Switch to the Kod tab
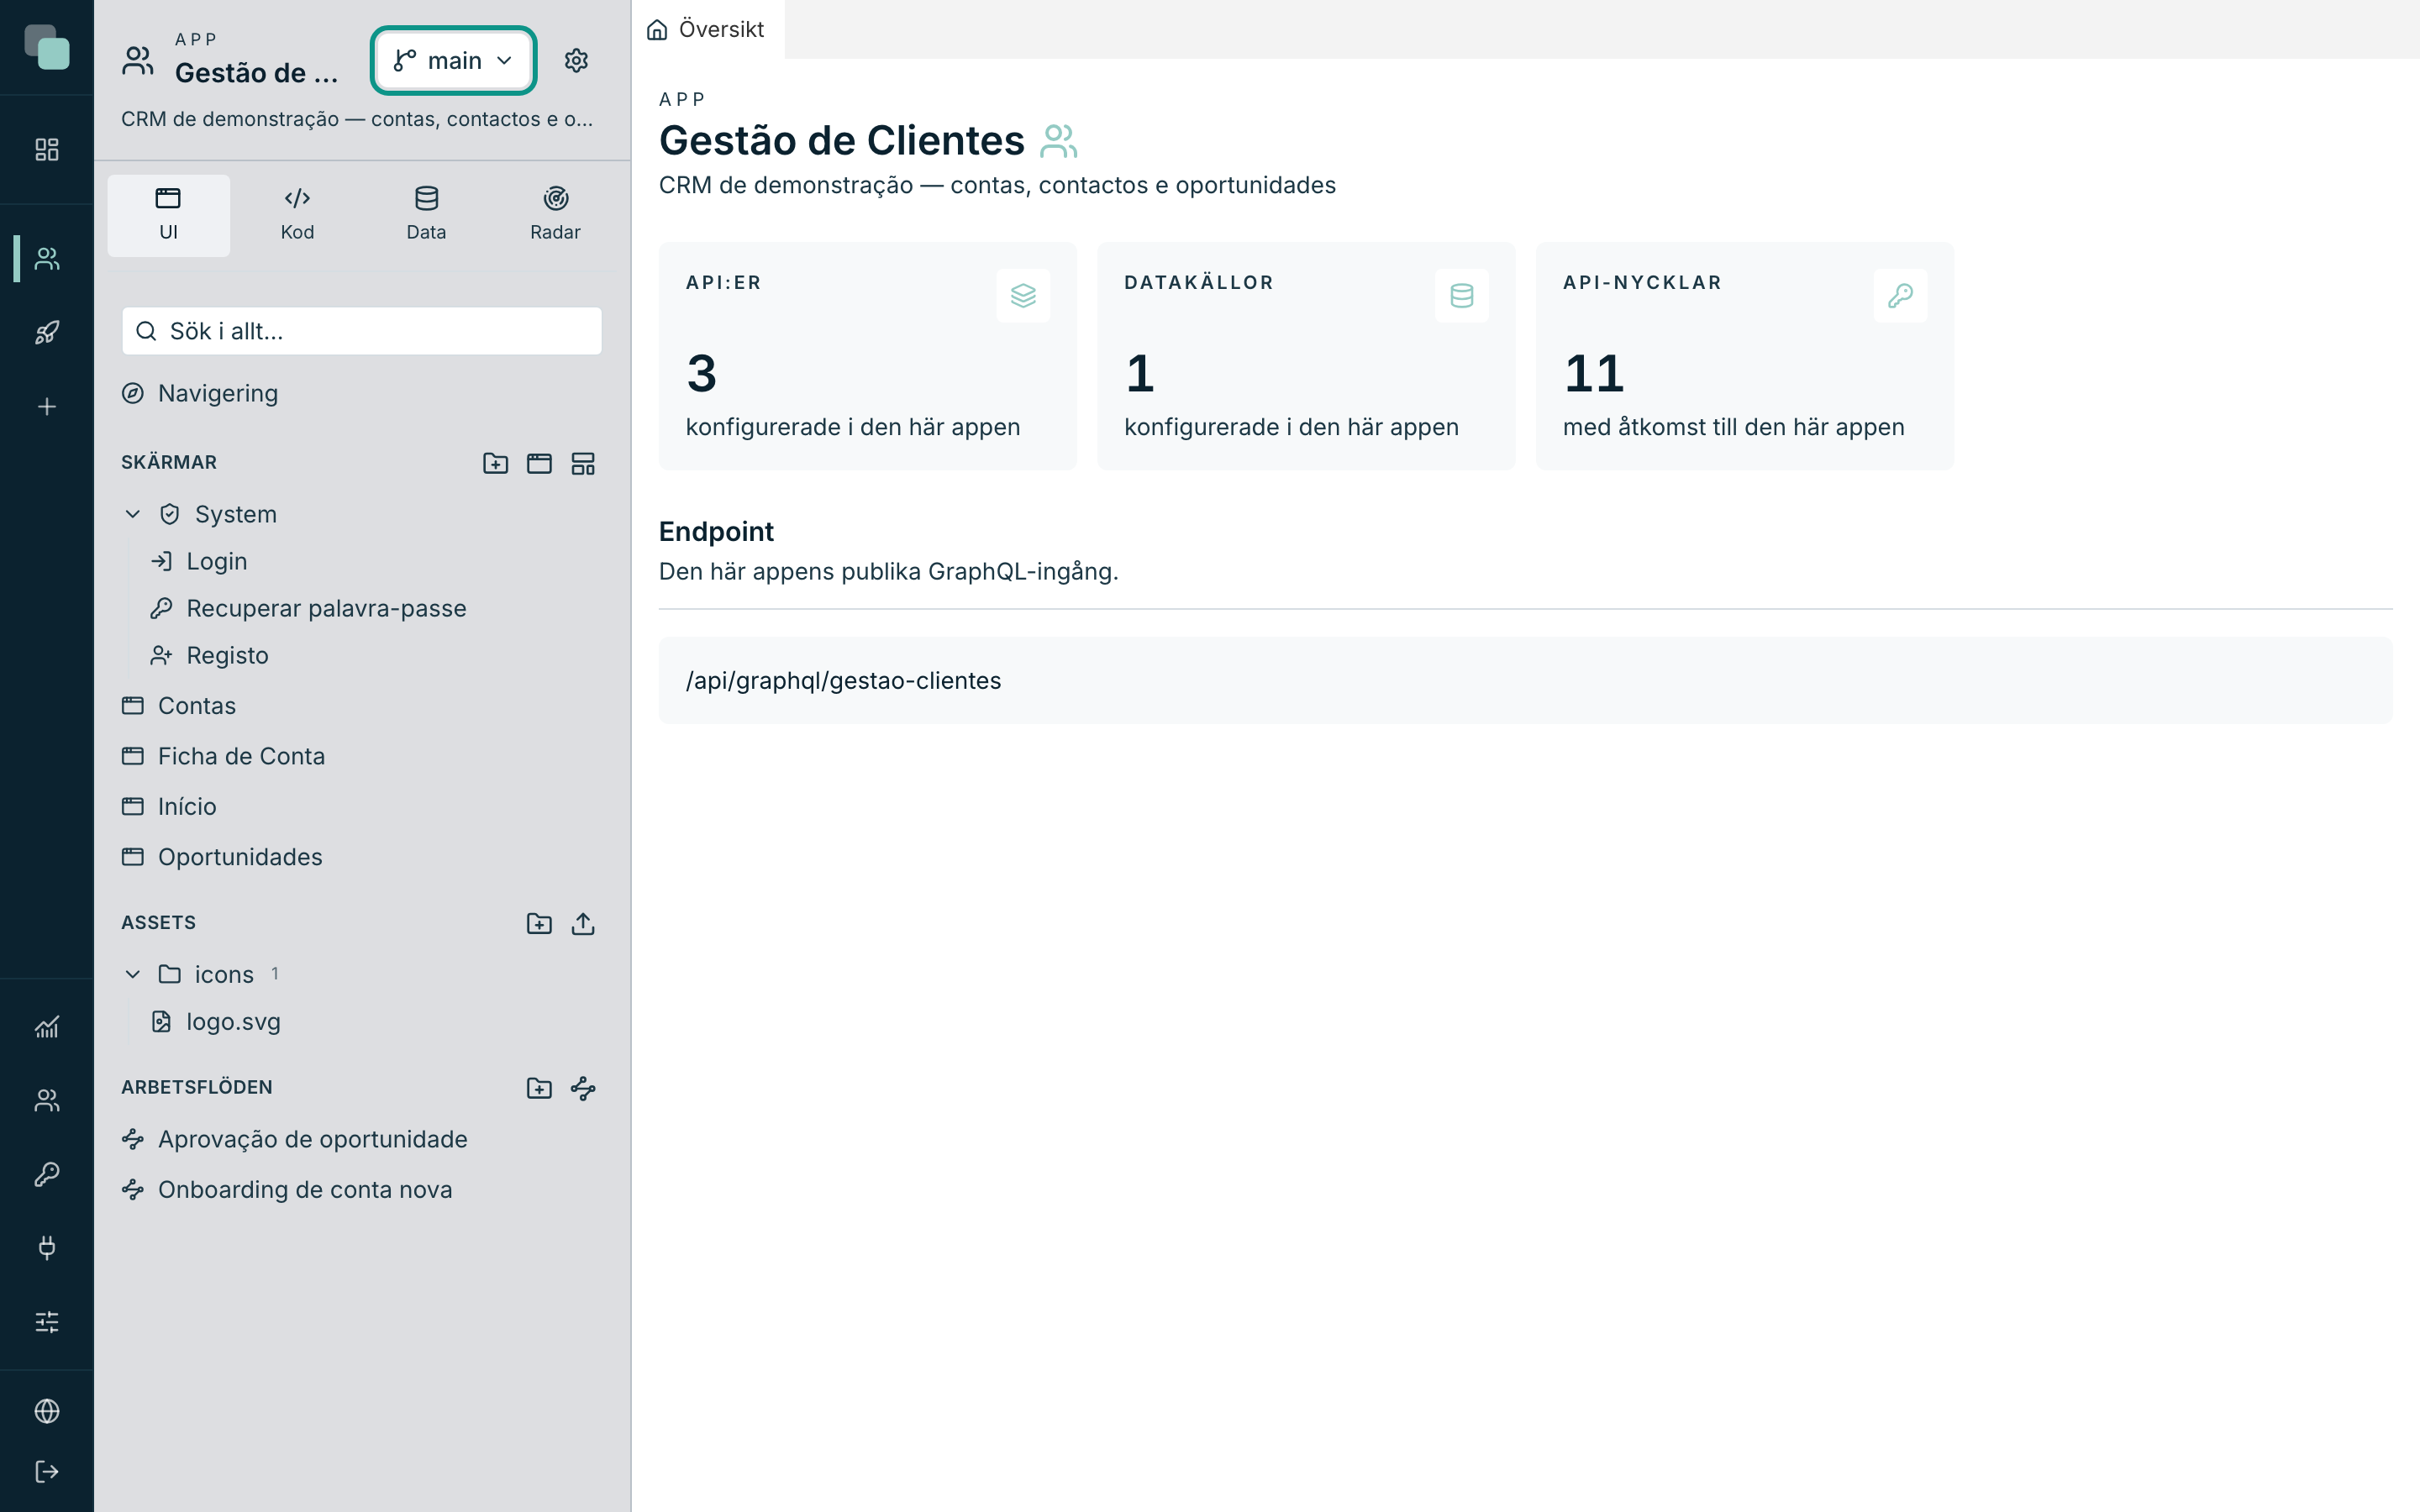The width and height of the screenshot is (2420, 1512). pos(297,215)
